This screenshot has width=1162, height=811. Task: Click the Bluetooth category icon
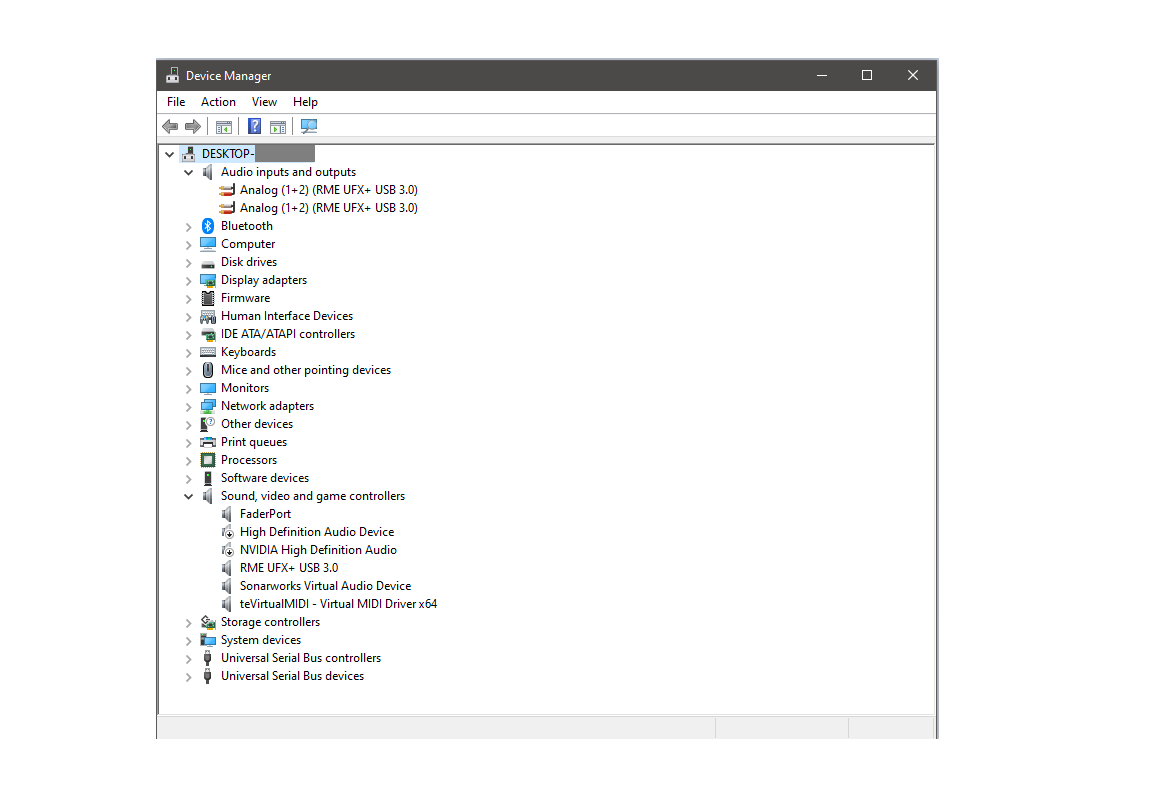(x=208, y=226)
